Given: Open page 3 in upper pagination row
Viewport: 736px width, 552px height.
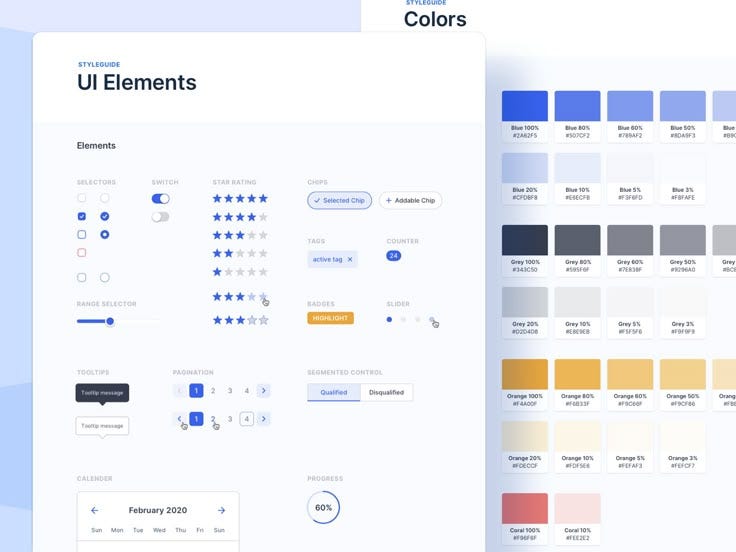Looking at the screenshot, I should (230, 391).
